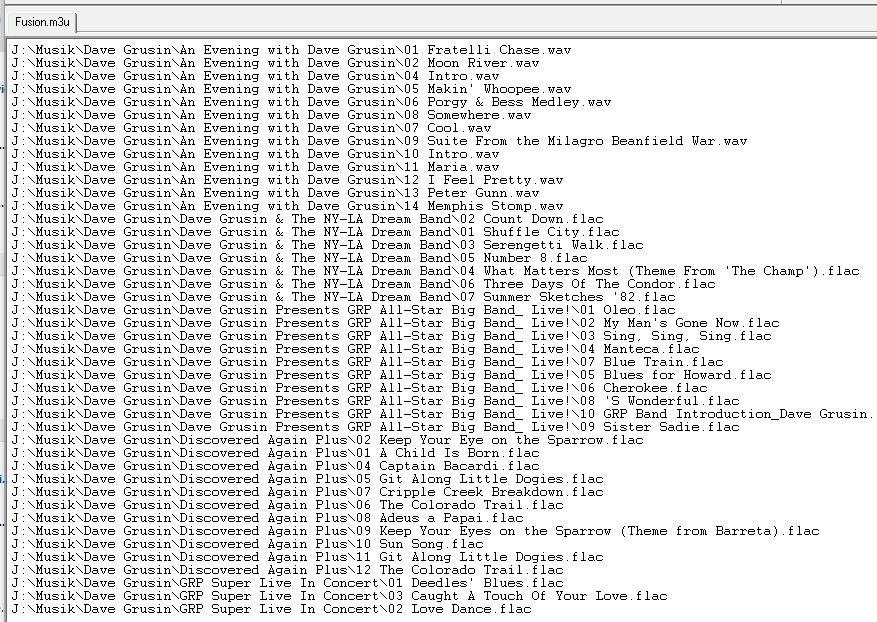This screenshot has height=622, width=877.
Task: Click the line '08 Somewhere.wav'
Action: [x=271, y=115]
